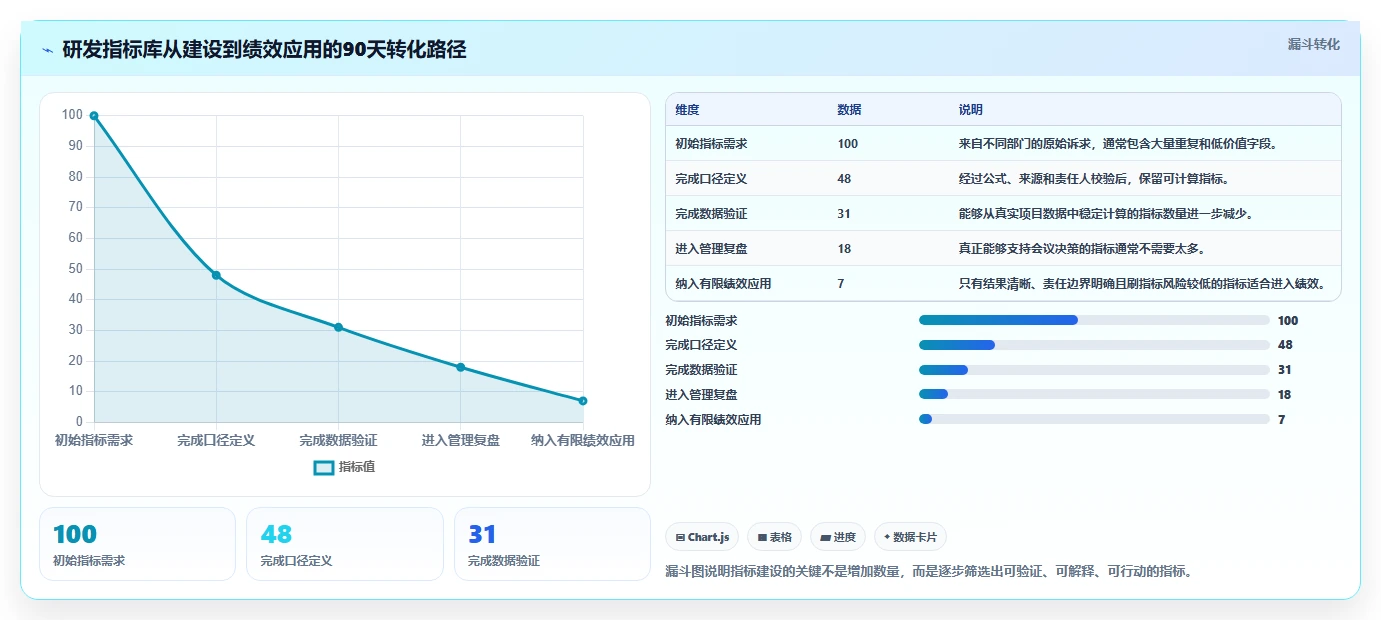The width and height of the screenshot is (1381, 620).
Task: Click the 说明 column header
Action: [x=971, y=110]
